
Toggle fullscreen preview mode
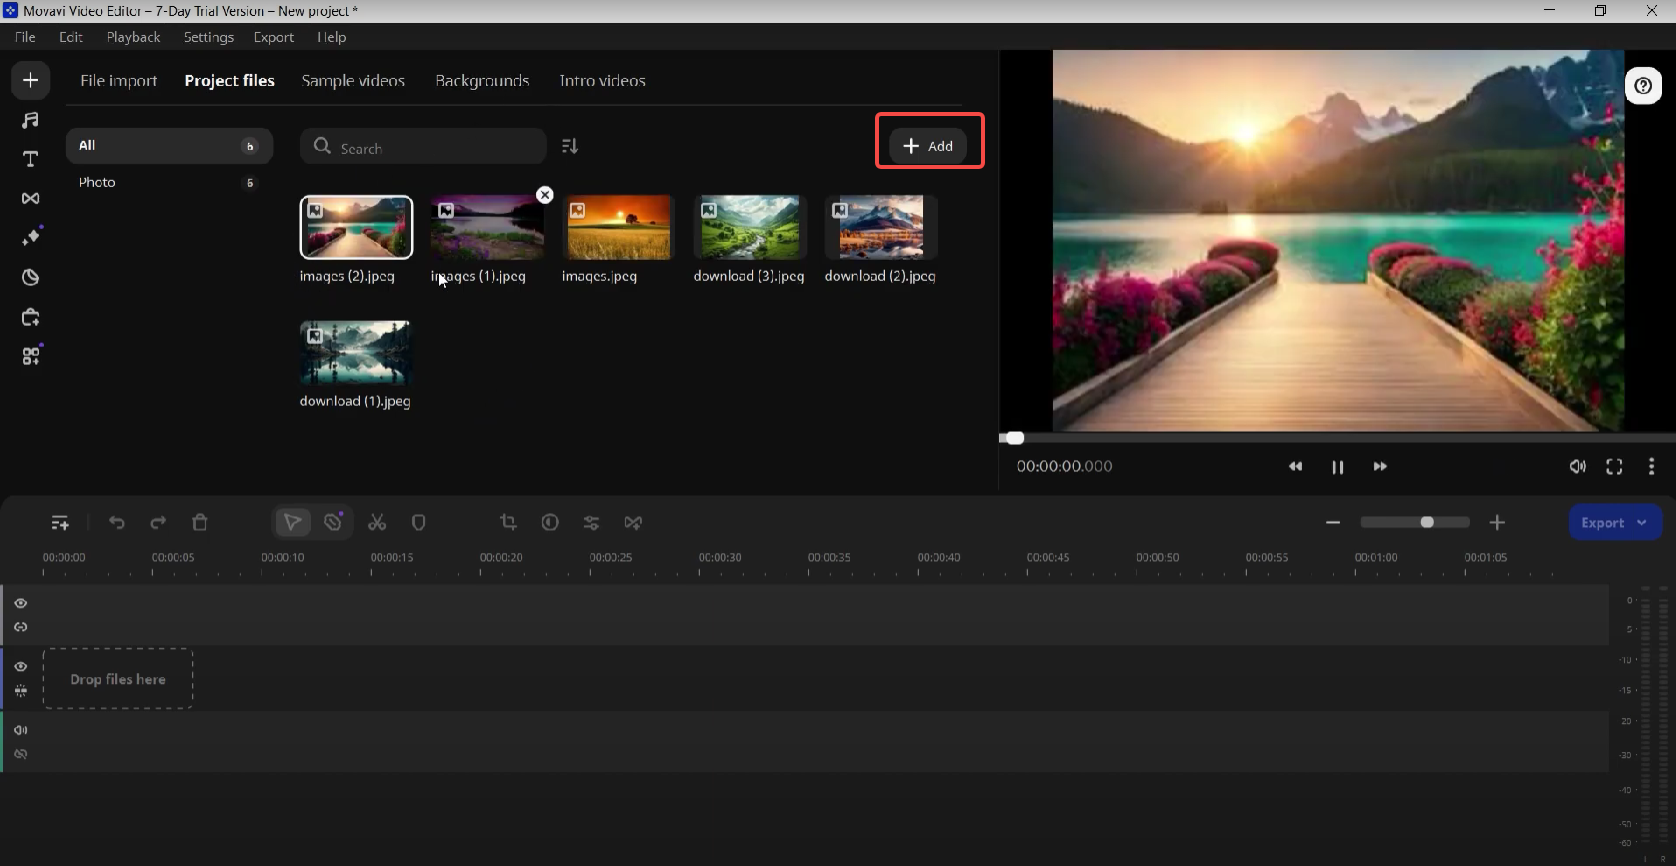[x=1614, y=467]
